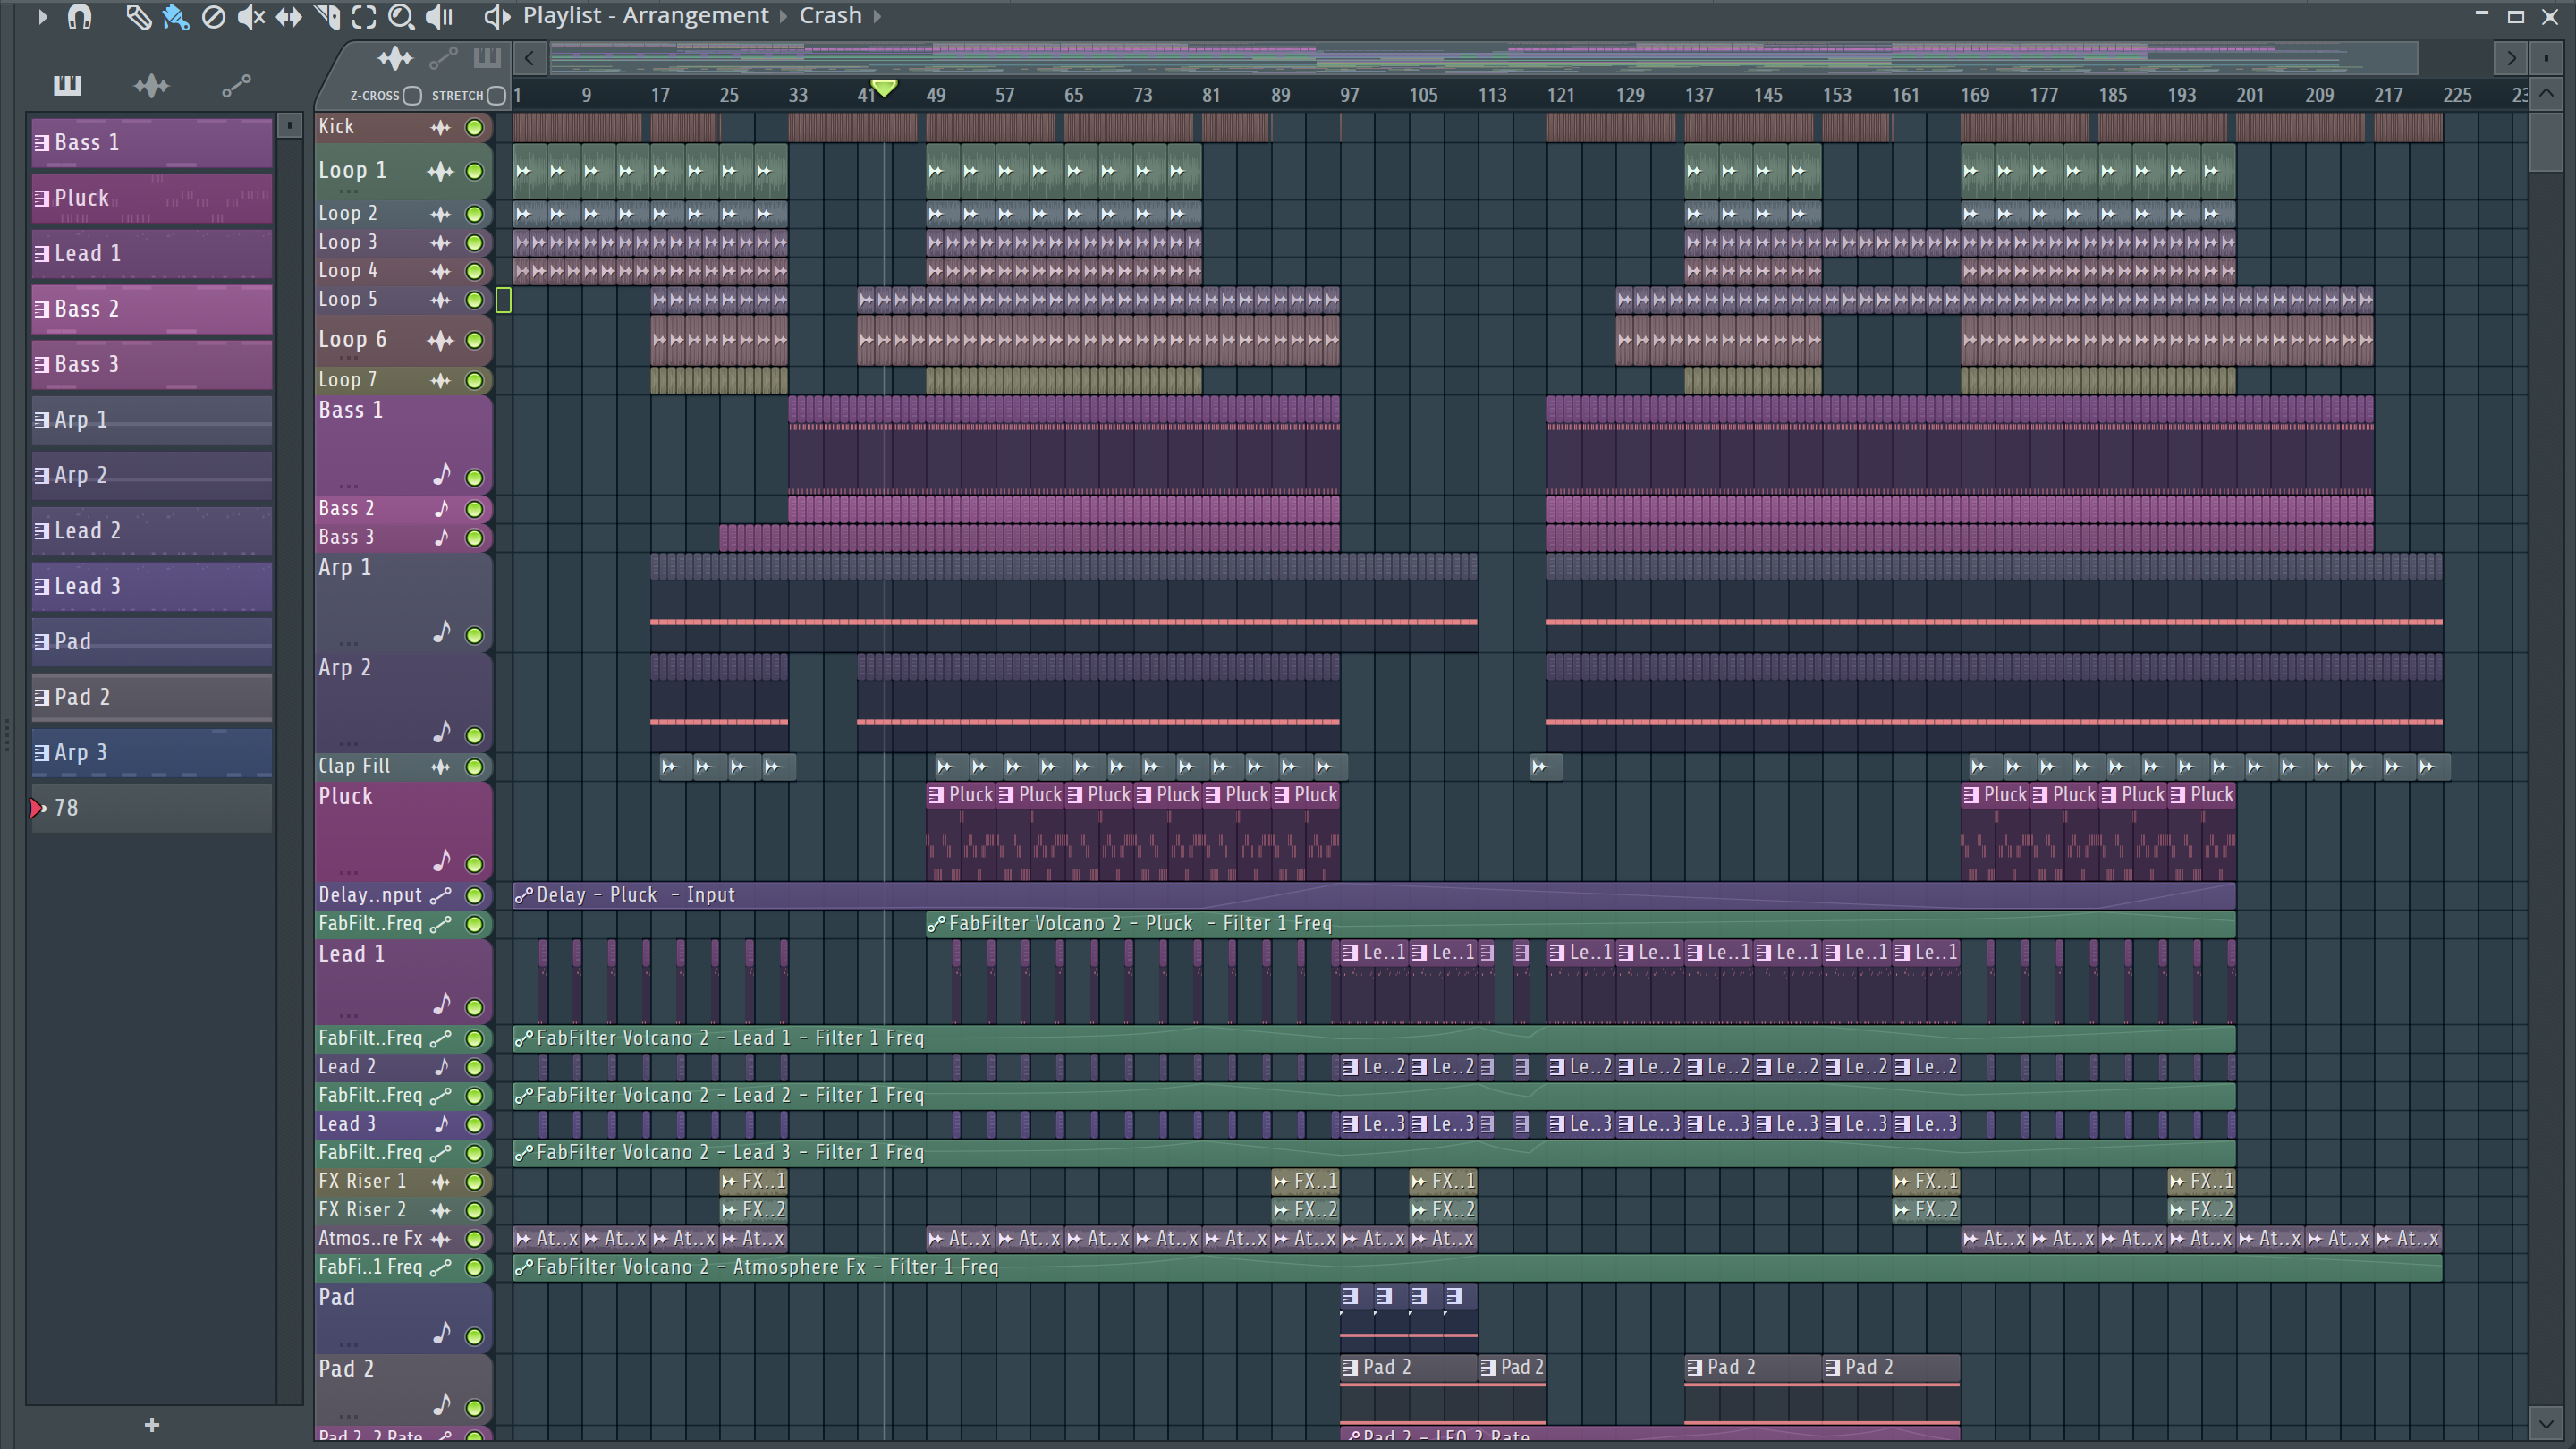Expand the arrow after Crash in title
Viewport: 2576px width, 1449px height.
coord(878,17)
